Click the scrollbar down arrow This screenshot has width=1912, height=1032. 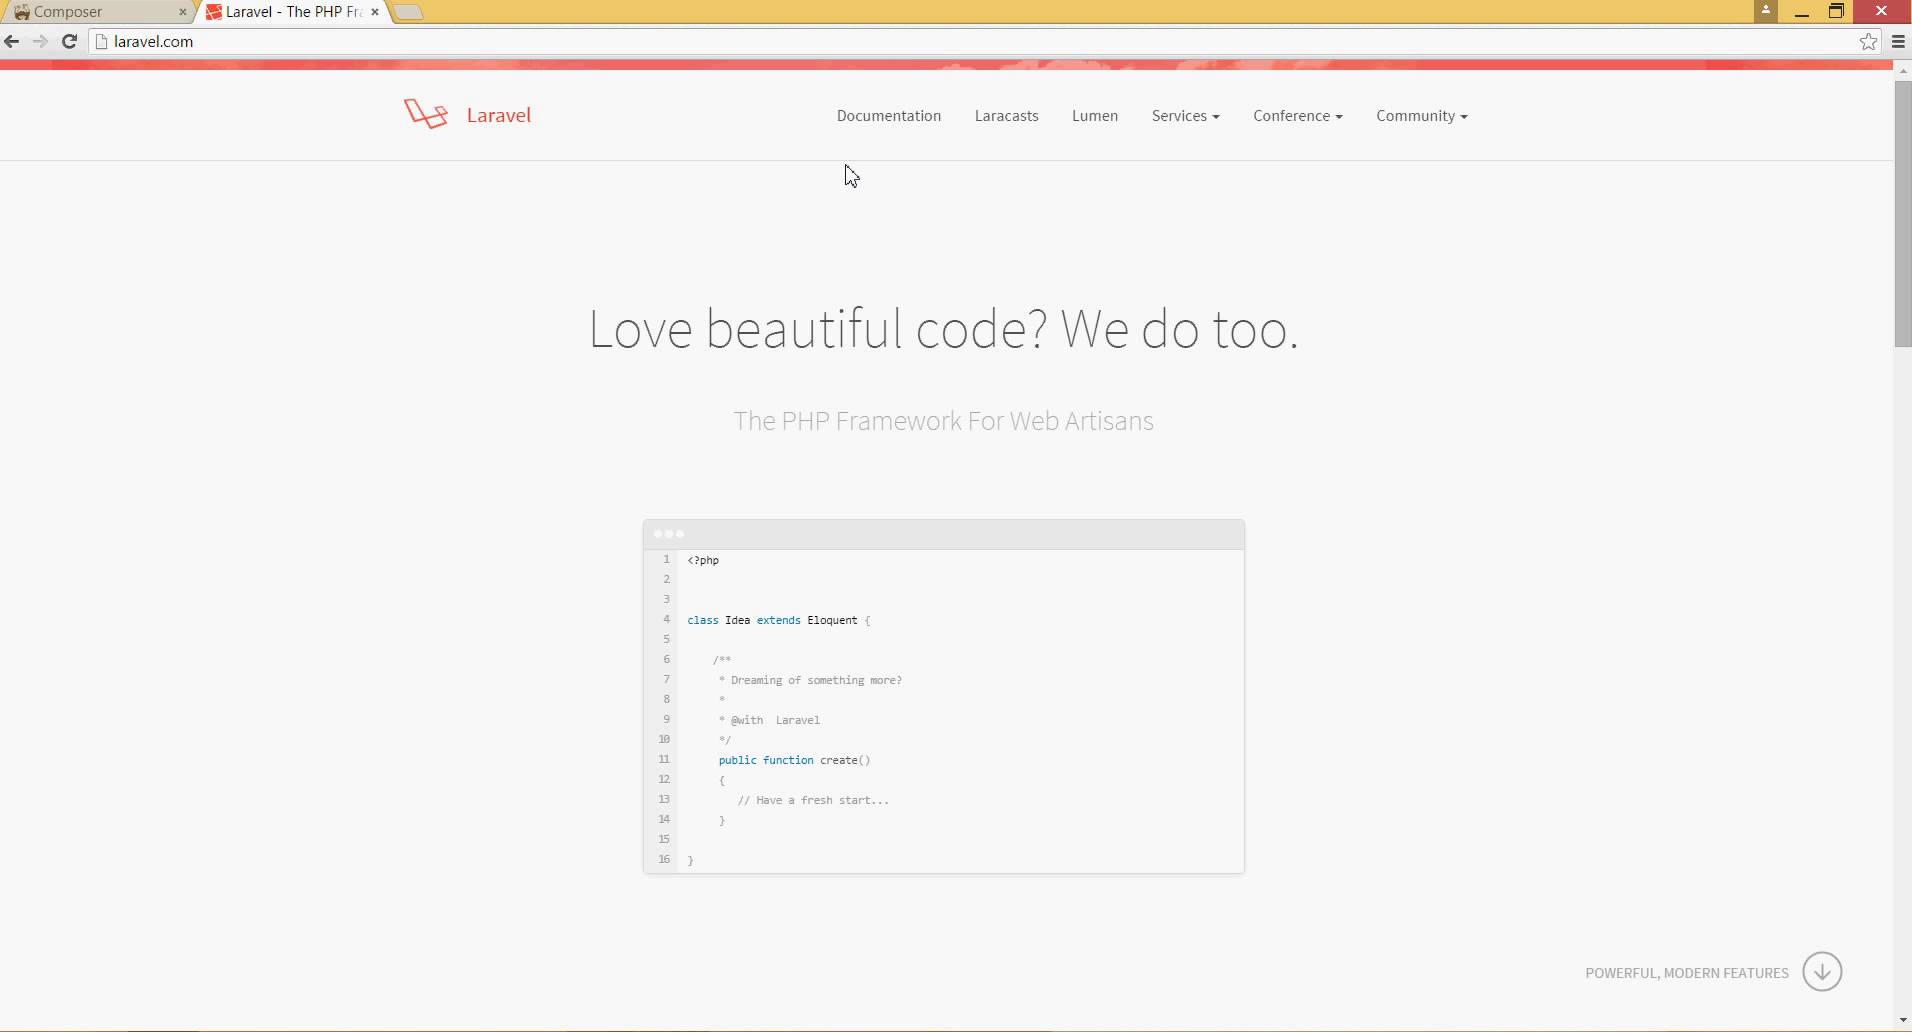(x=1902, y=1022)
